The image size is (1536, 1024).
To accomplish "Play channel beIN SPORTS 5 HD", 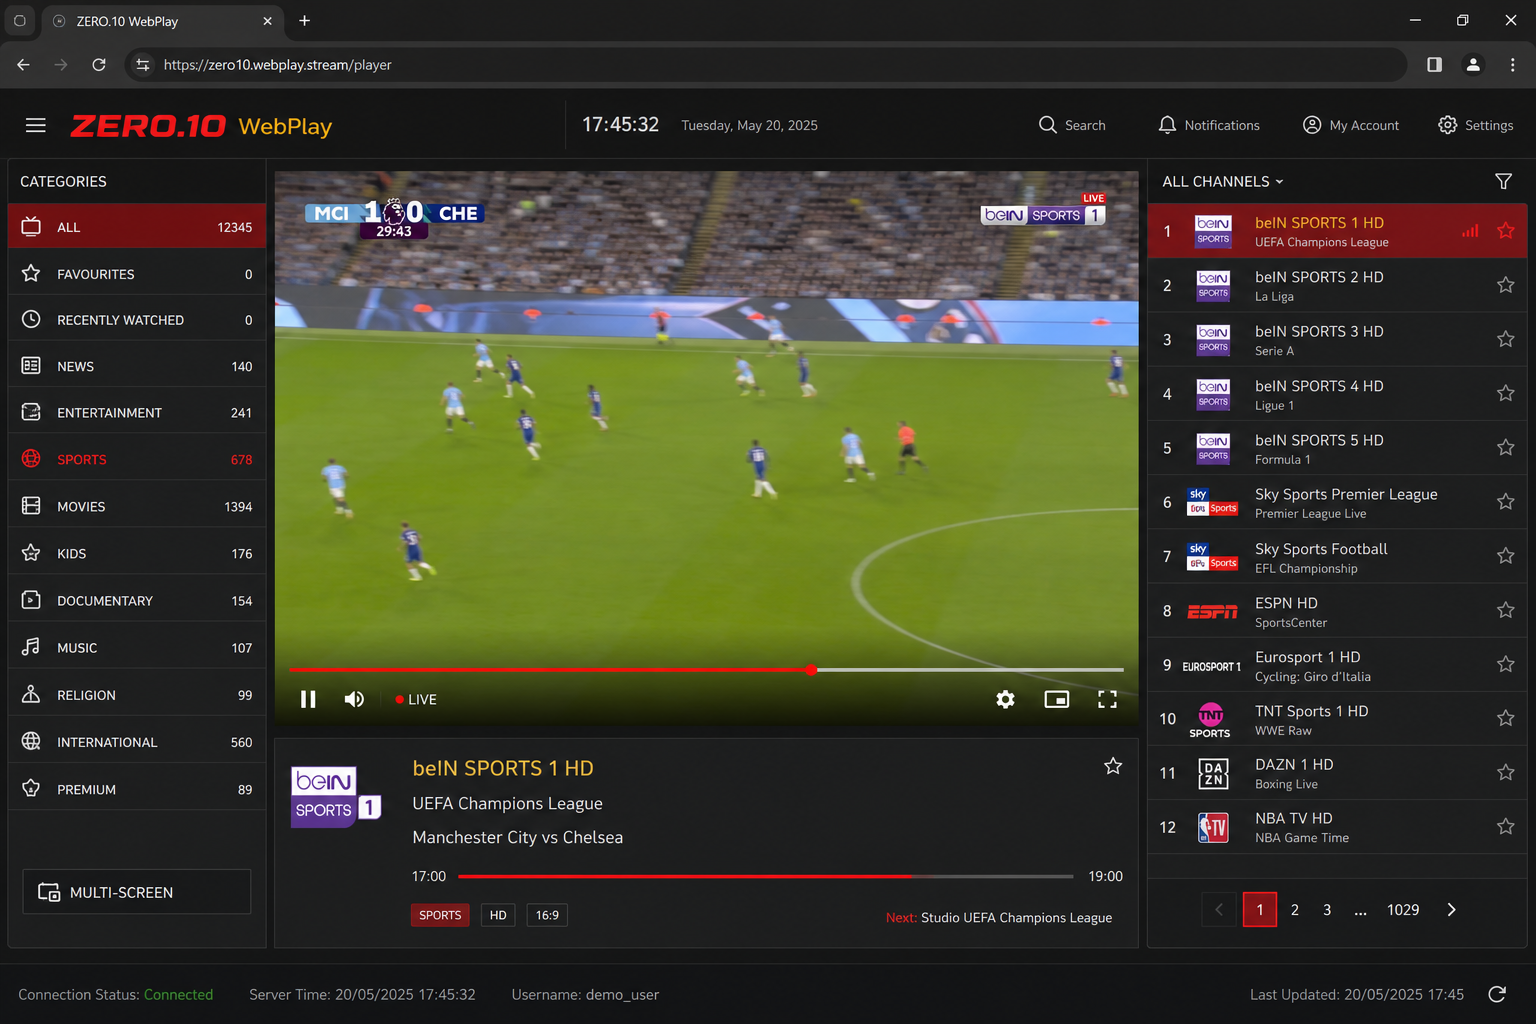I will 1337,448.
